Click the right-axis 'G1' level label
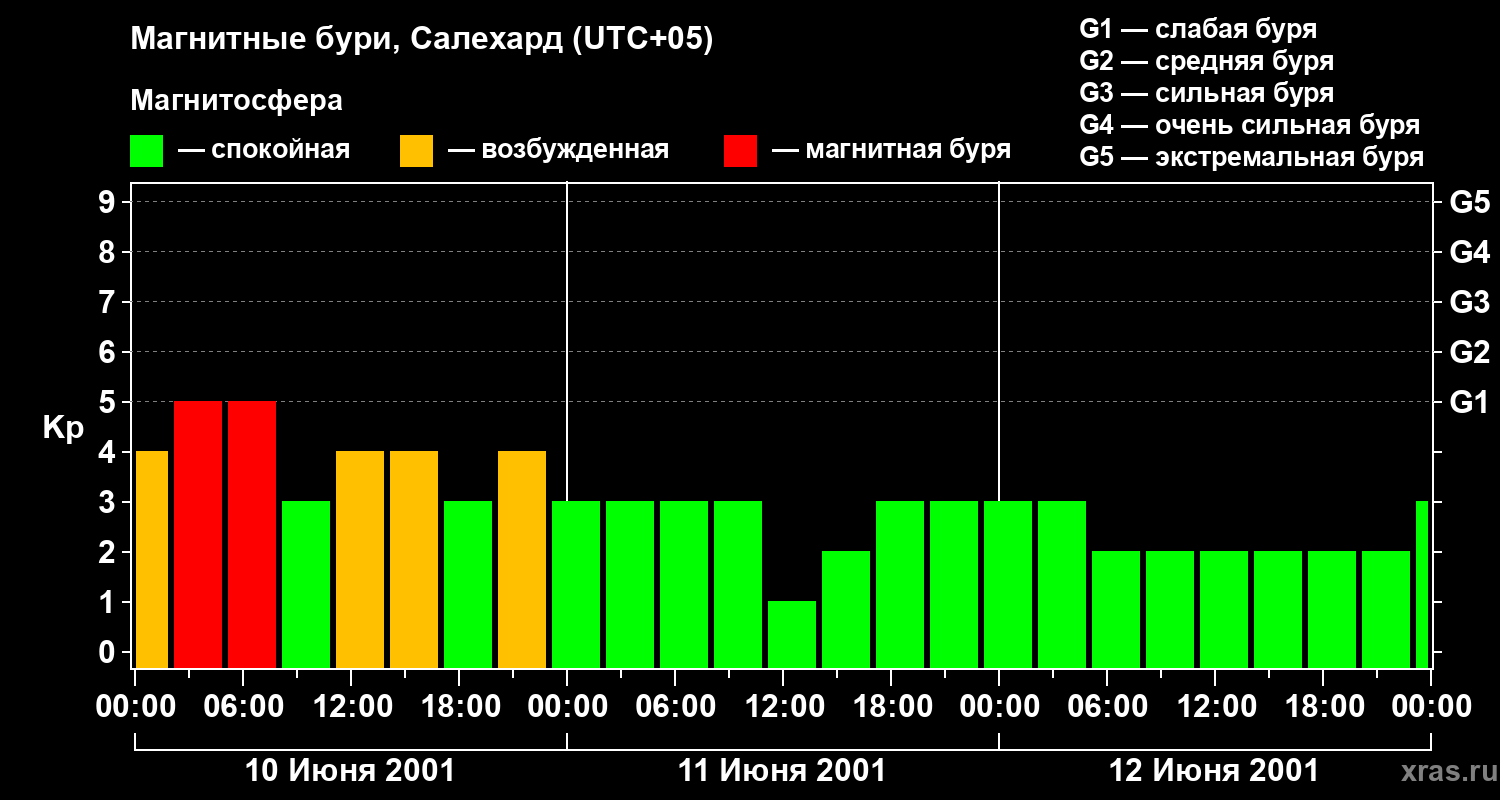 click(x=1470, y=403)
